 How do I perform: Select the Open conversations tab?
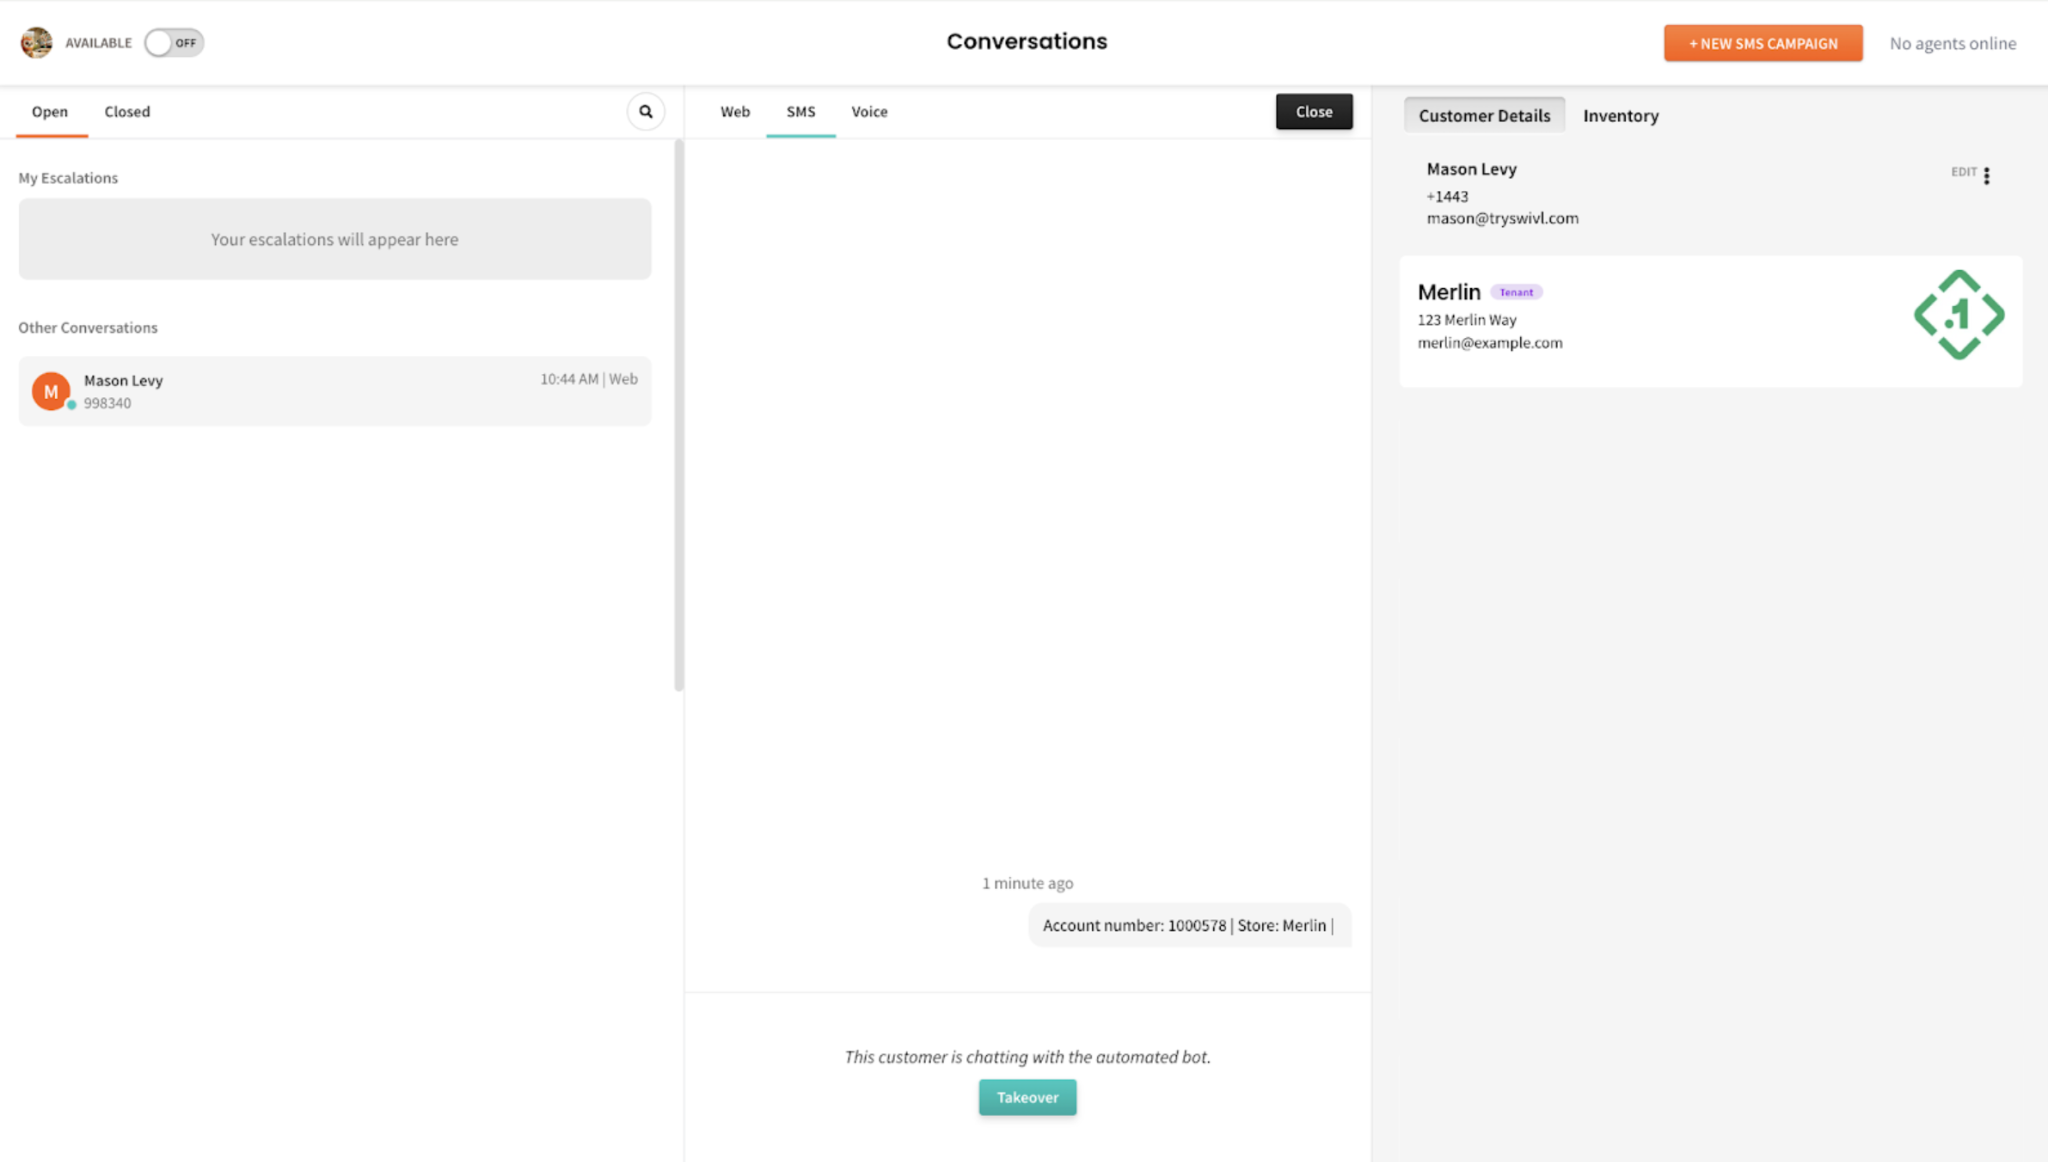tap(50, 112)
